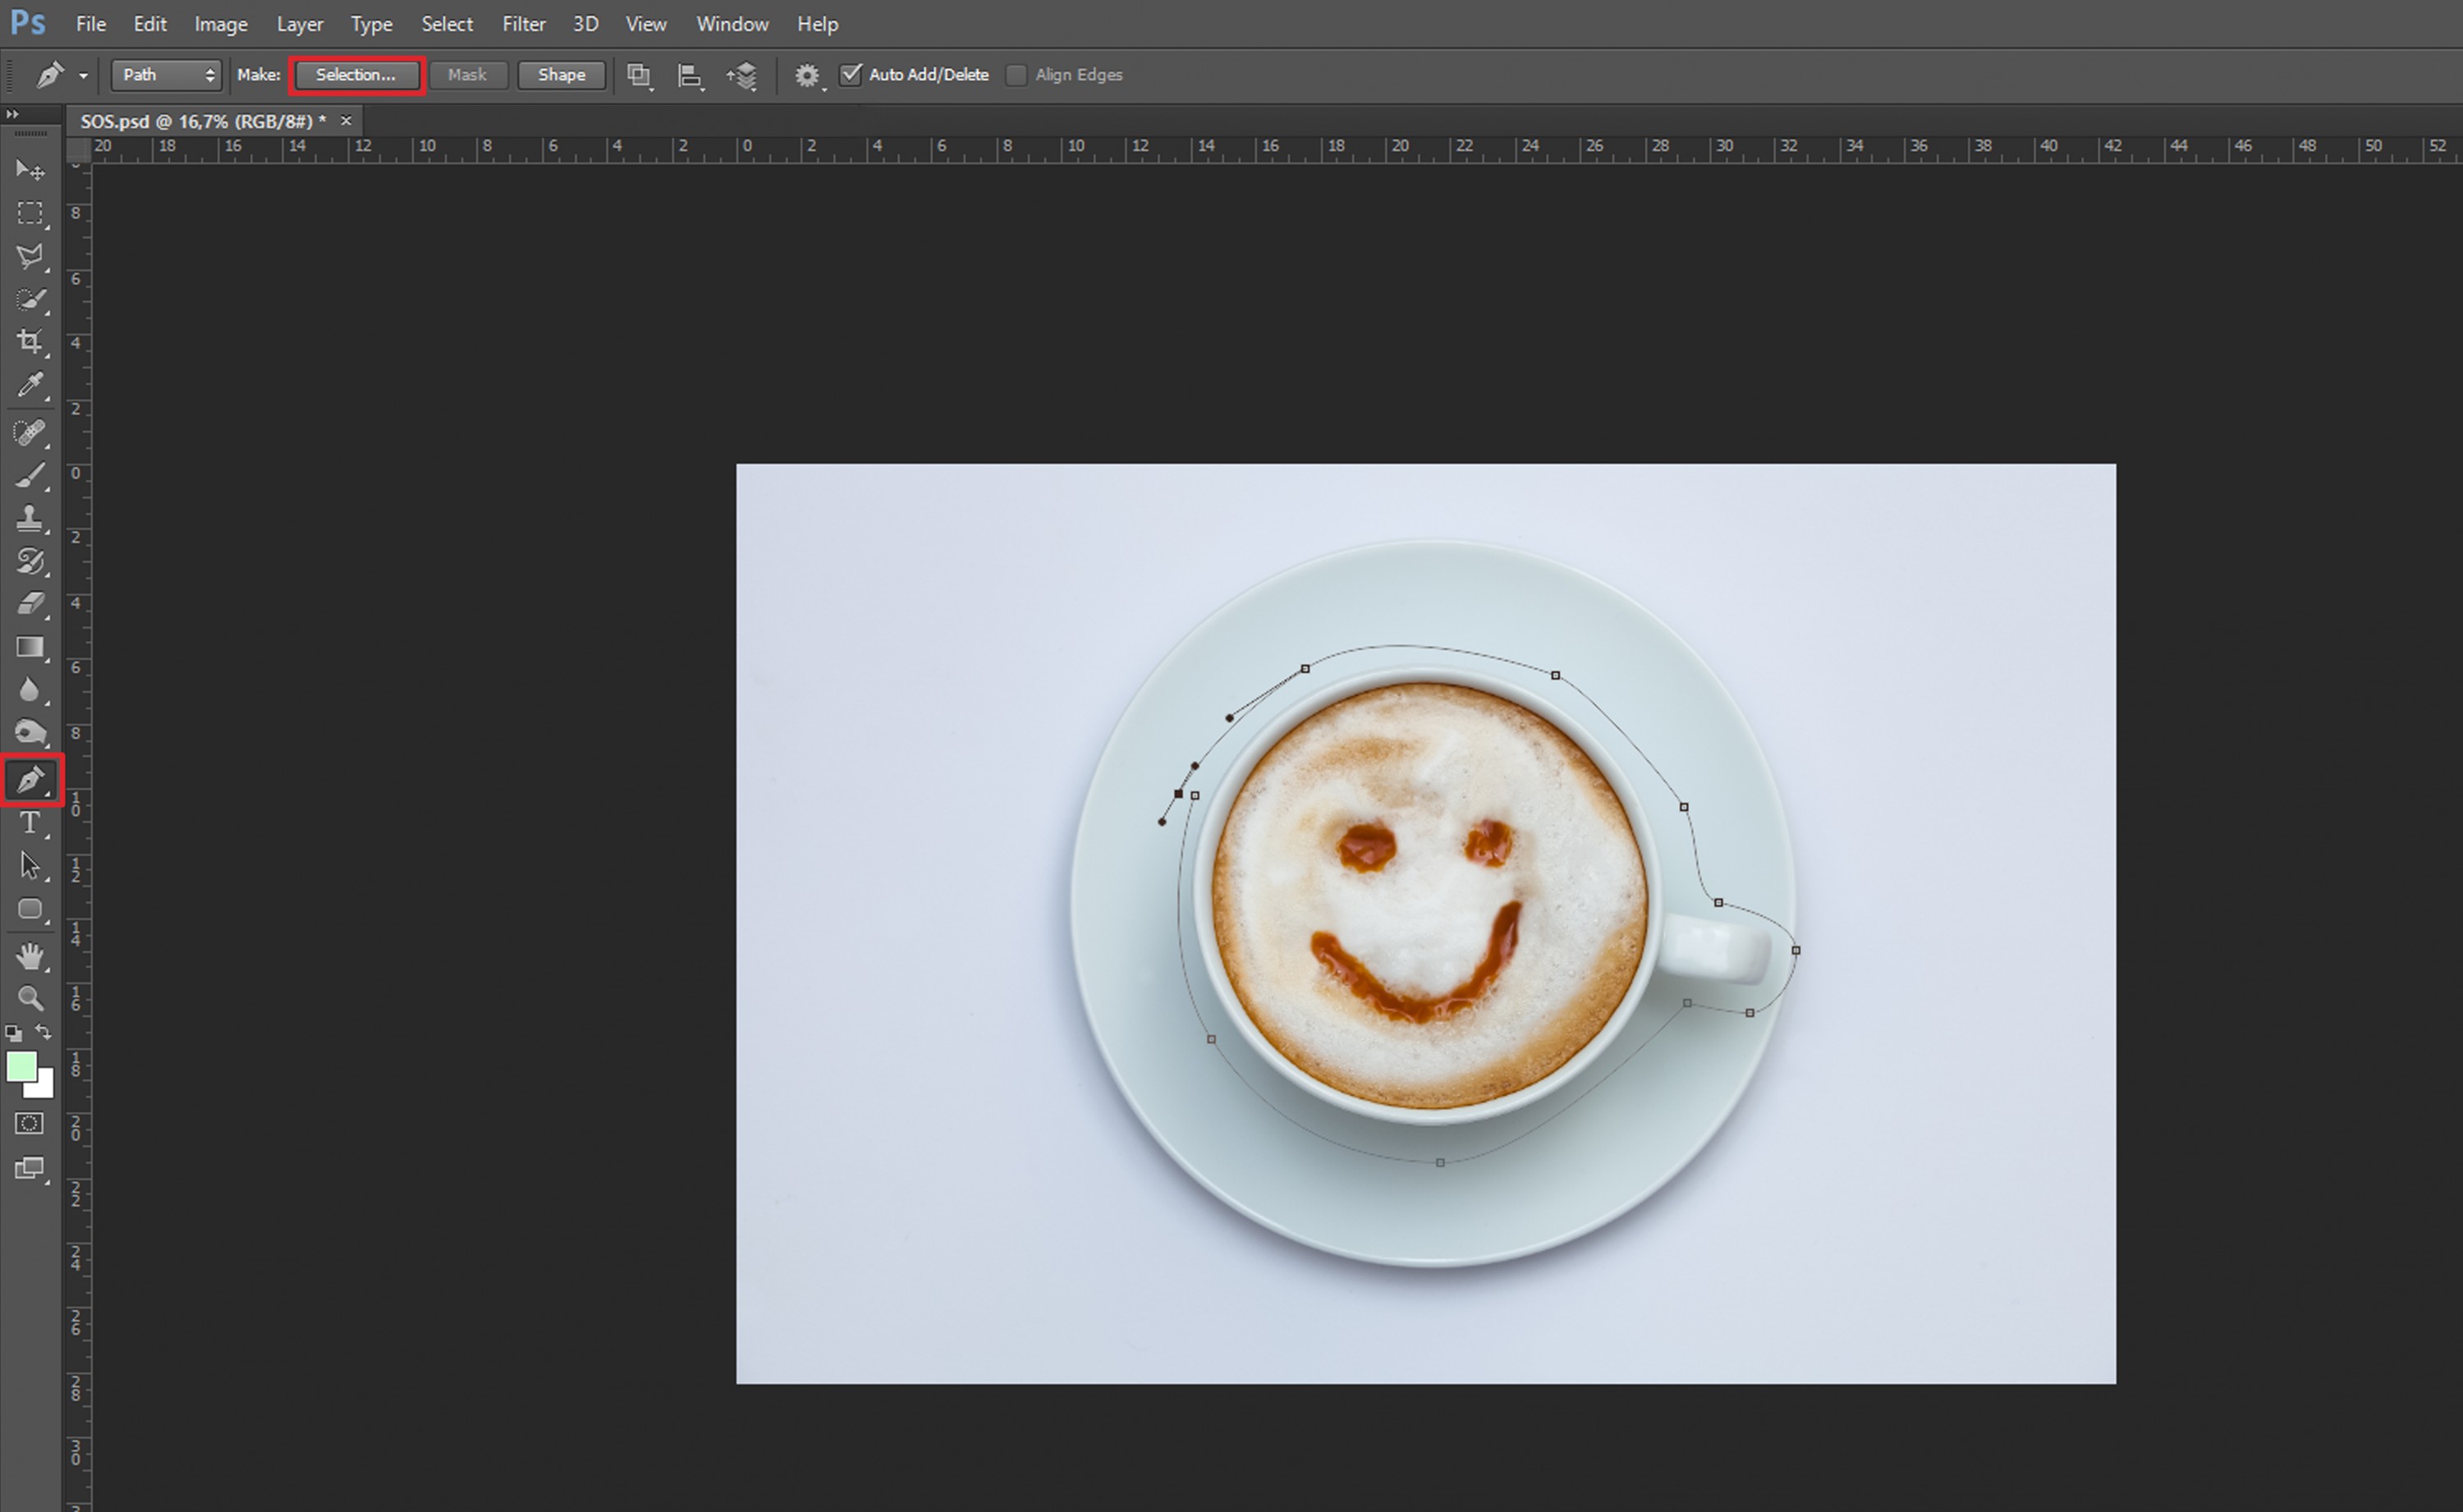This screenshot has height=1512, width=2463.
Task: Open the Help menu
Action: click(817, 24)
